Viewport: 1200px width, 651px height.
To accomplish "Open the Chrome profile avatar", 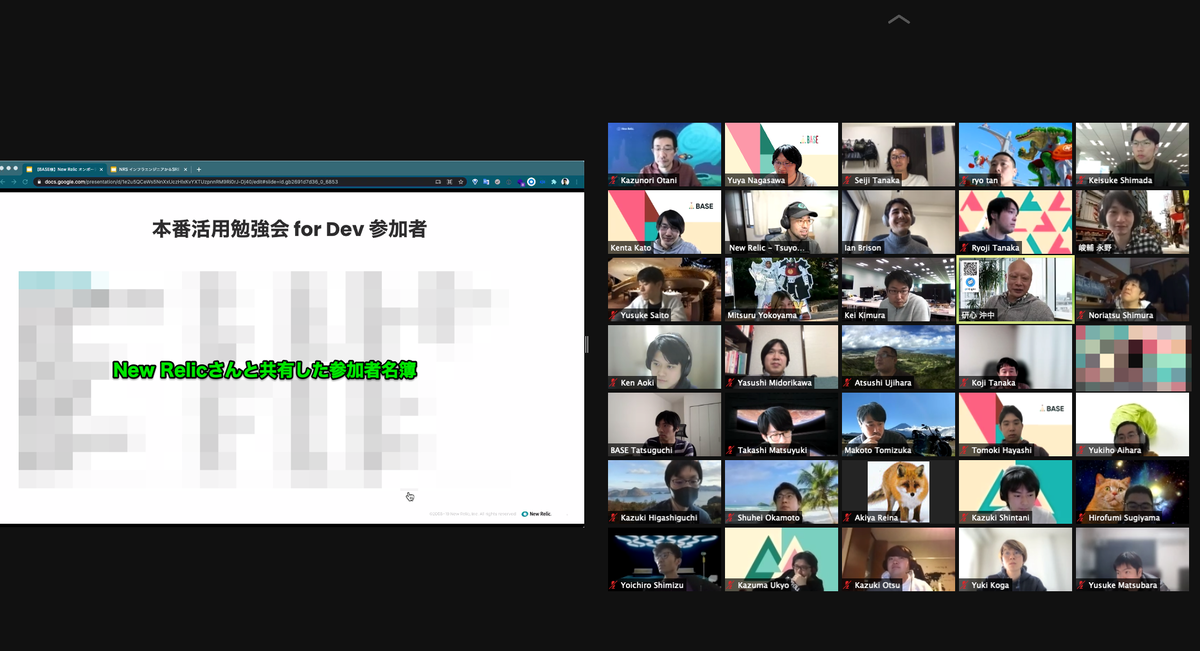I will (x=565, y=182).
